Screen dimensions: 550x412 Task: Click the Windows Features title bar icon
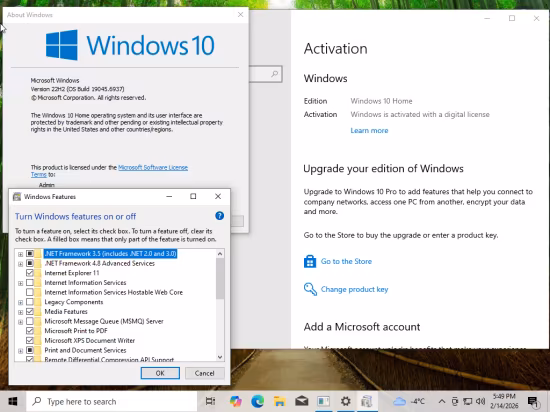[x=17, y=196]
